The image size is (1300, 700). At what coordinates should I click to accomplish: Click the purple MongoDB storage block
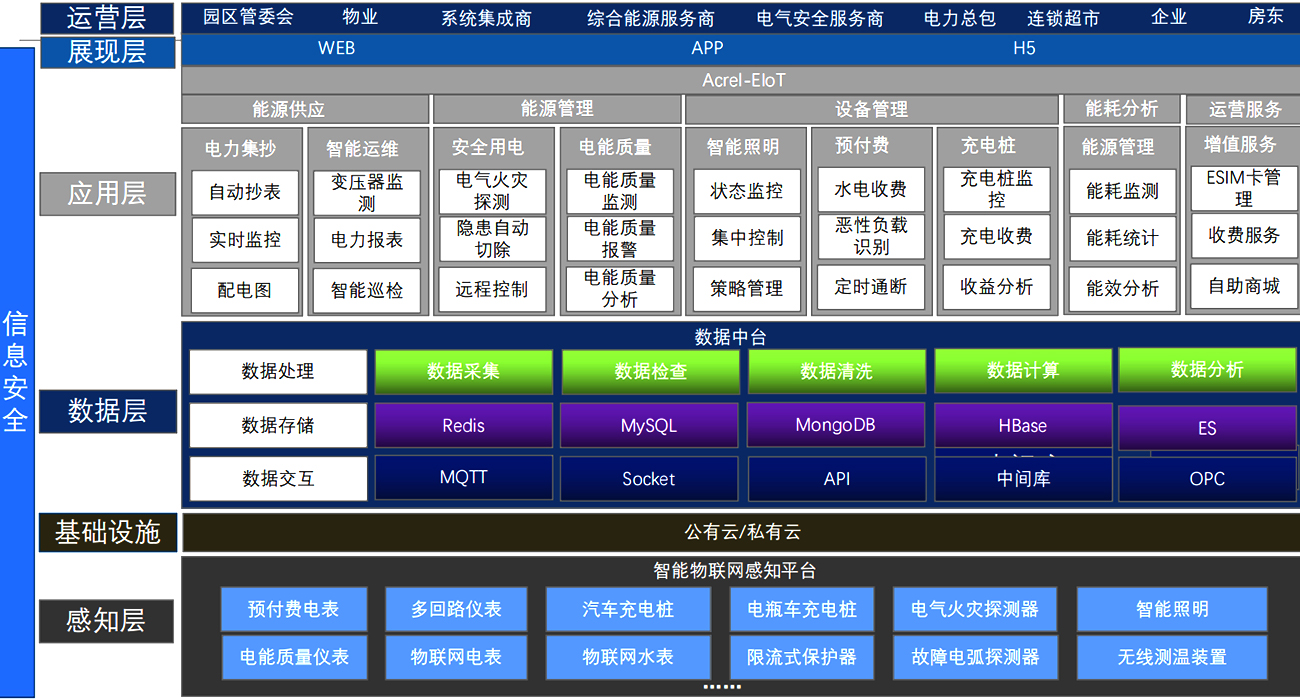pyautogui.click(x=835, y=425)
